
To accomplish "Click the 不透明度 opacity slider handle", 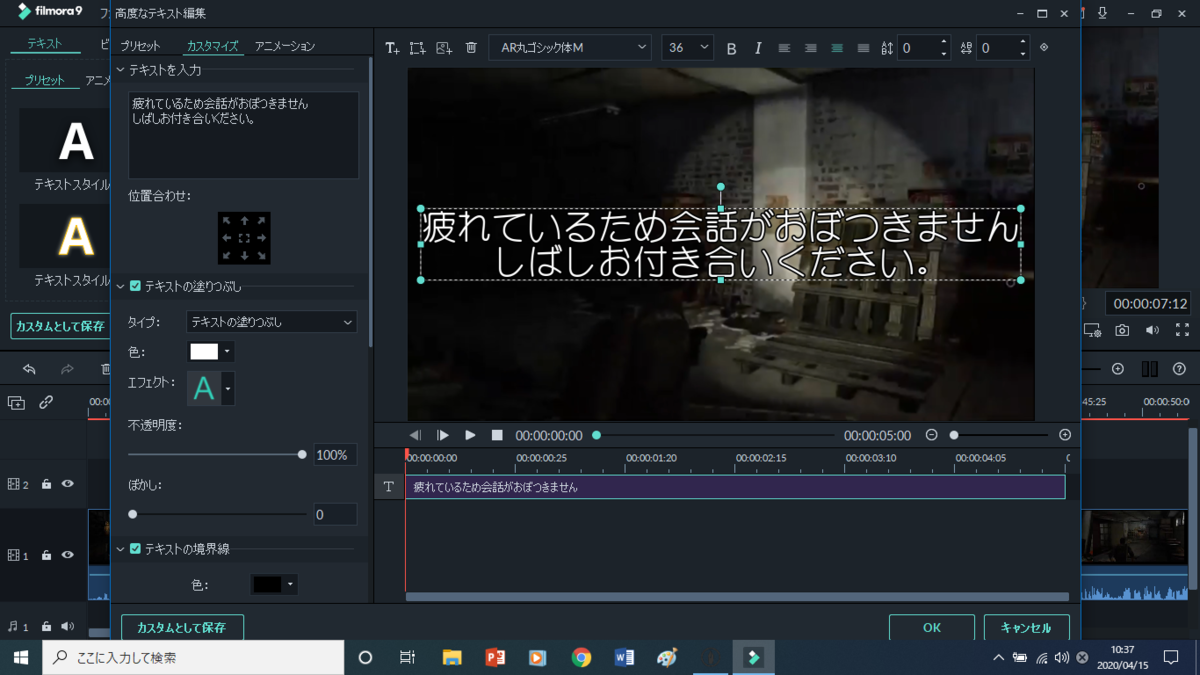I will point(302,454).
